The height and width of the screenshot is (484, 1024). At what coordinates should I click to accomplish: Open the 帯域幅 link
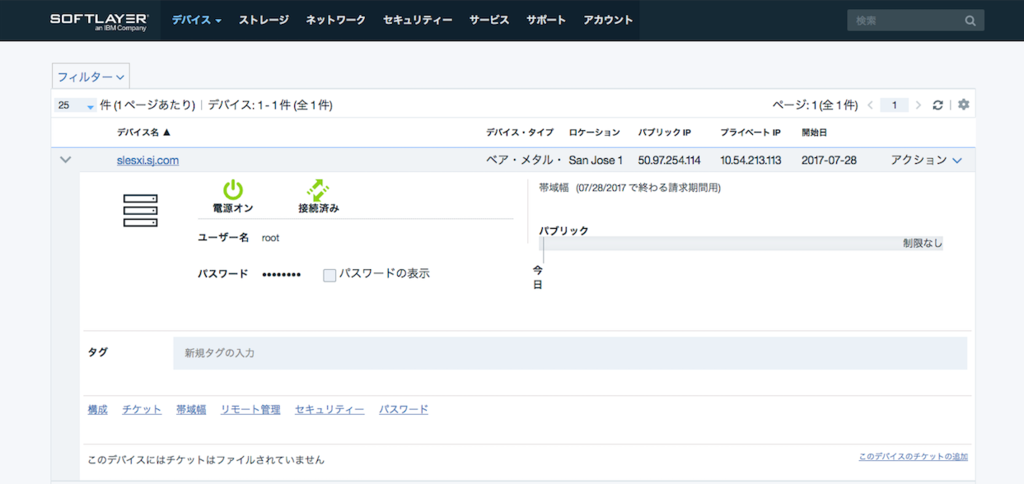[x=191, y=410]
